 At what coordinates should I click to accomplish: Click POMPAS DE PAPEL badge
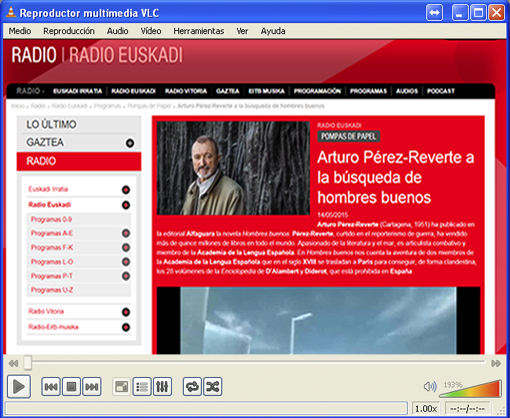pyautogui.click(x=348, y=136)
